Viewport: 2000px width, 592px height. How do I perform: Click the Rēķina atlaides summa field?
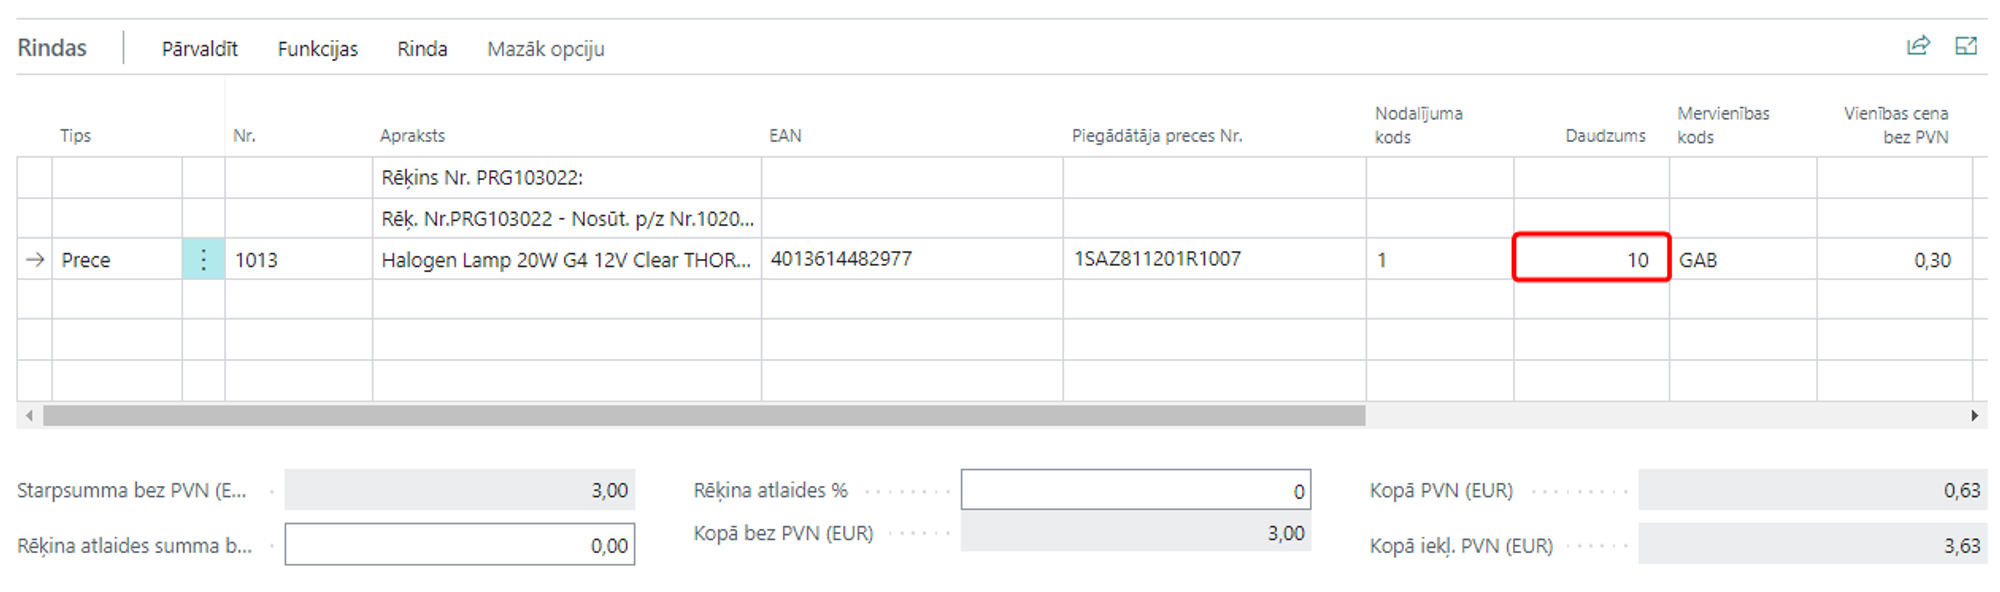(x=459, y=545)
